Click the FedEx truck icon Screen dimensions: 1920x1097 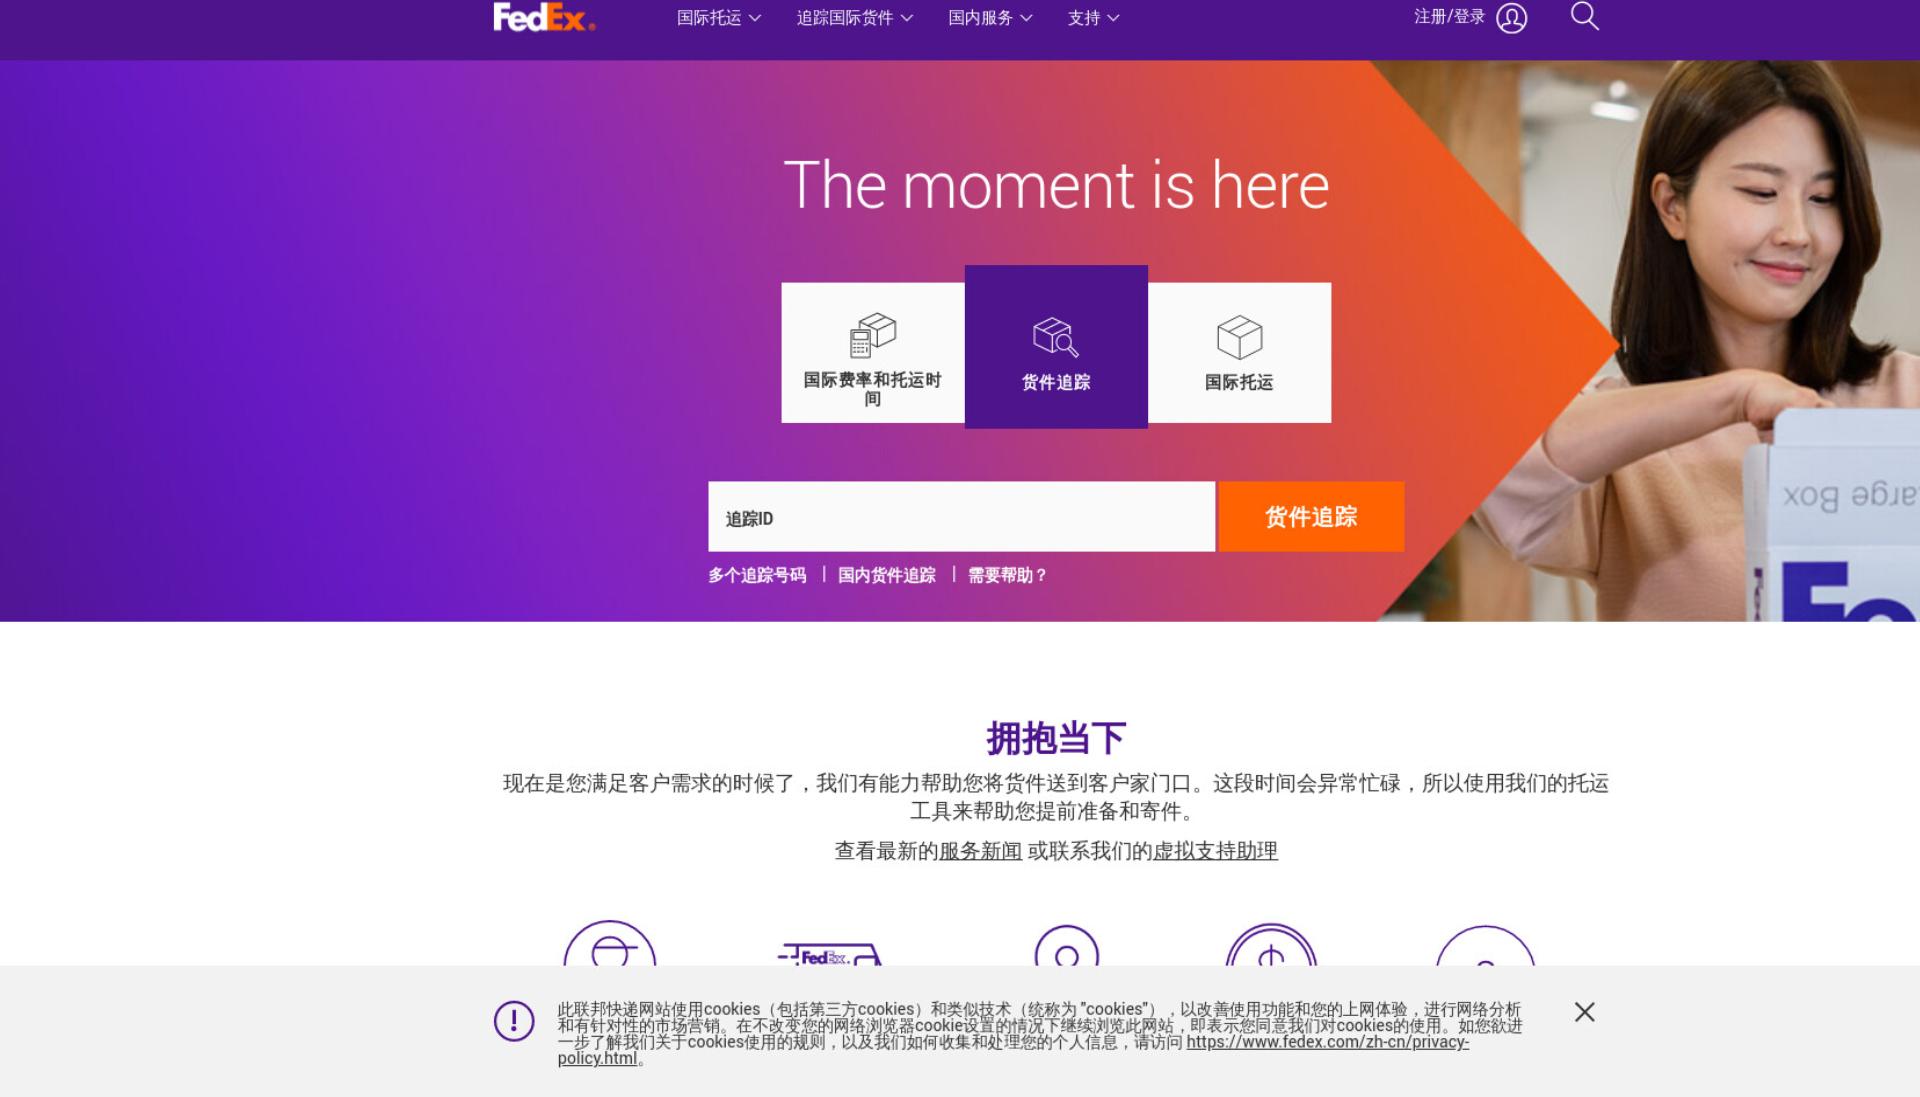(x=829, y=954)
